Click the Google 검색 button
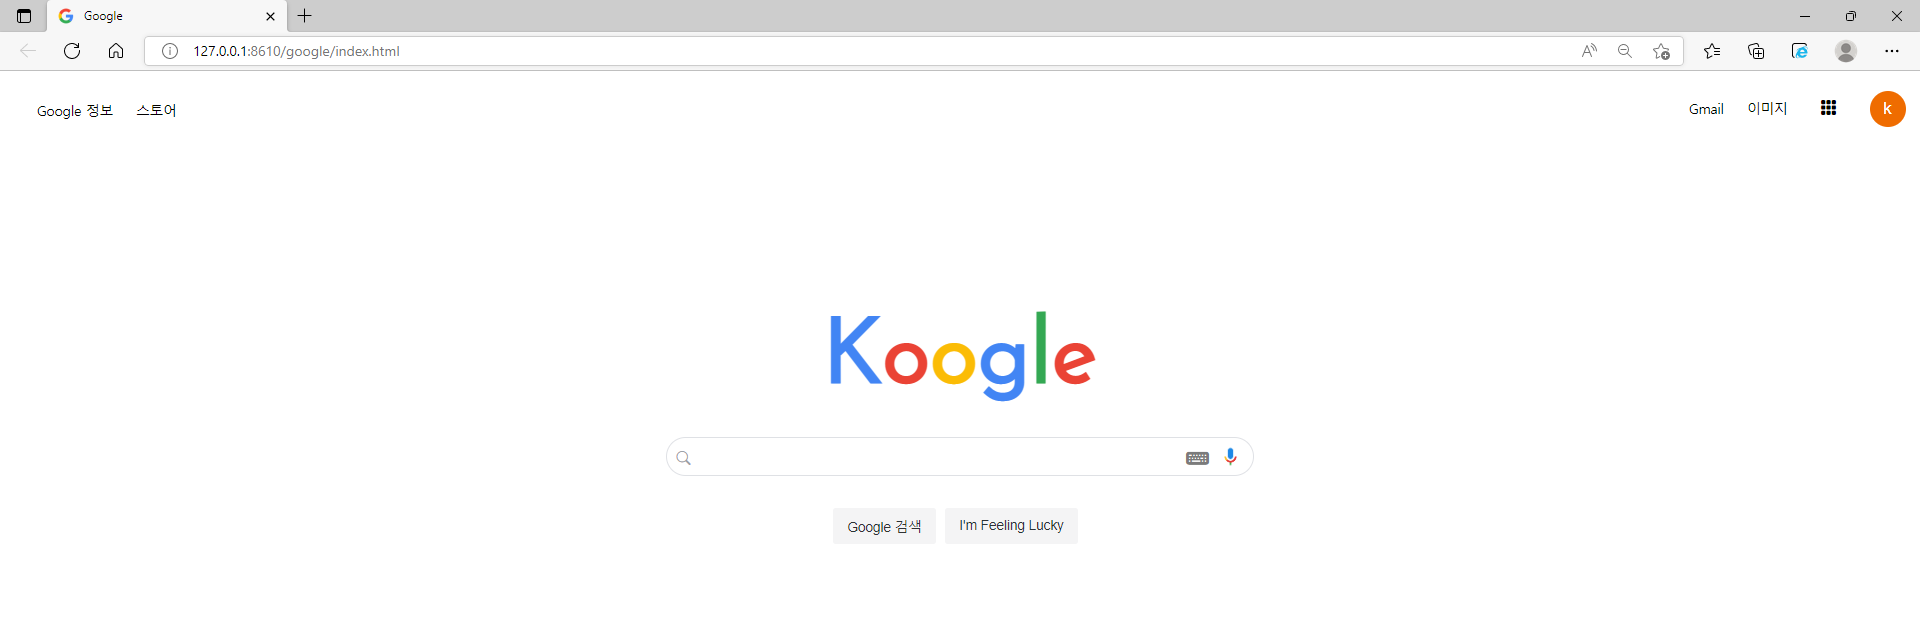This screenshot has height=620, width=1920. coord(884,526)
